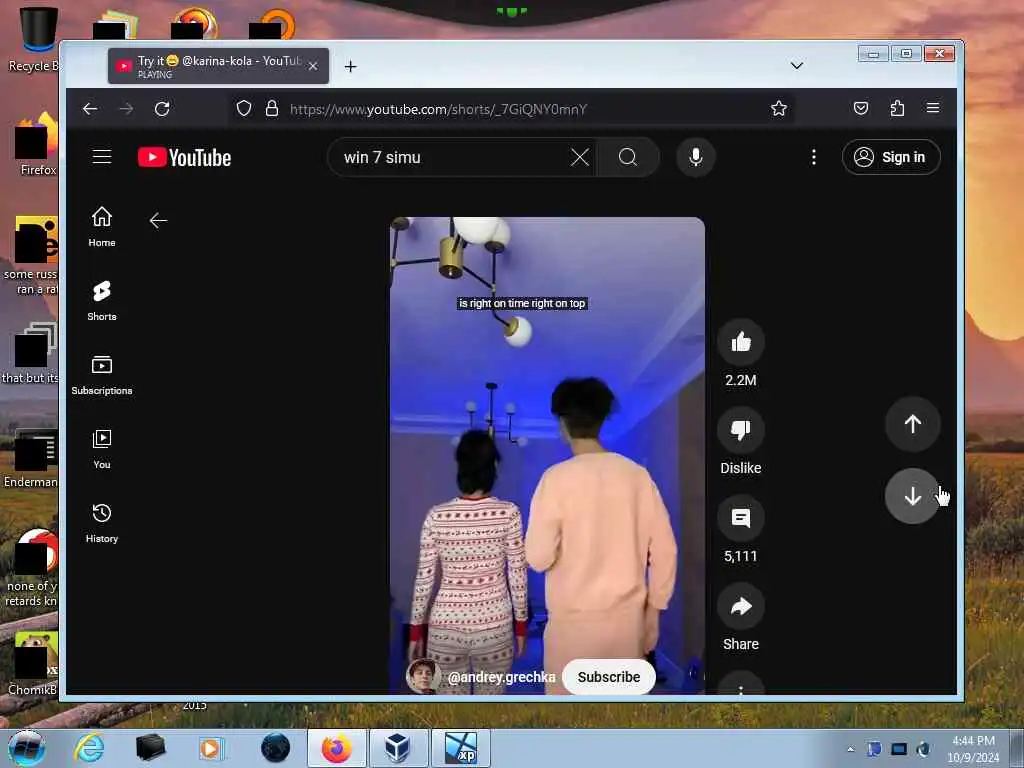
Task: Open the @andrey.grechka channel link
Action: (502, 677)
